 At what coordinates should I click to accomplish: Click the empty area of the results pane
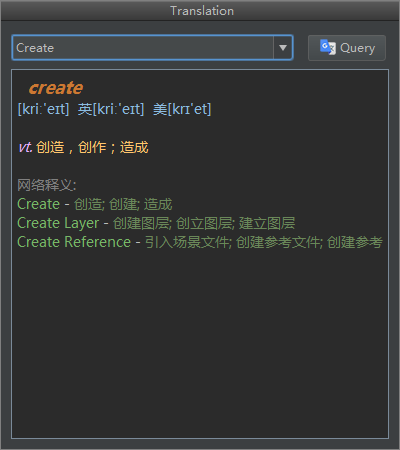click(x=200, y=343)
